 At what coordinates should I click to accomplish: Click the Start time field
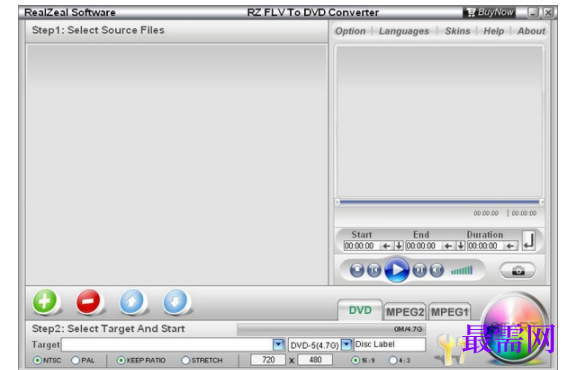[362, 246]
